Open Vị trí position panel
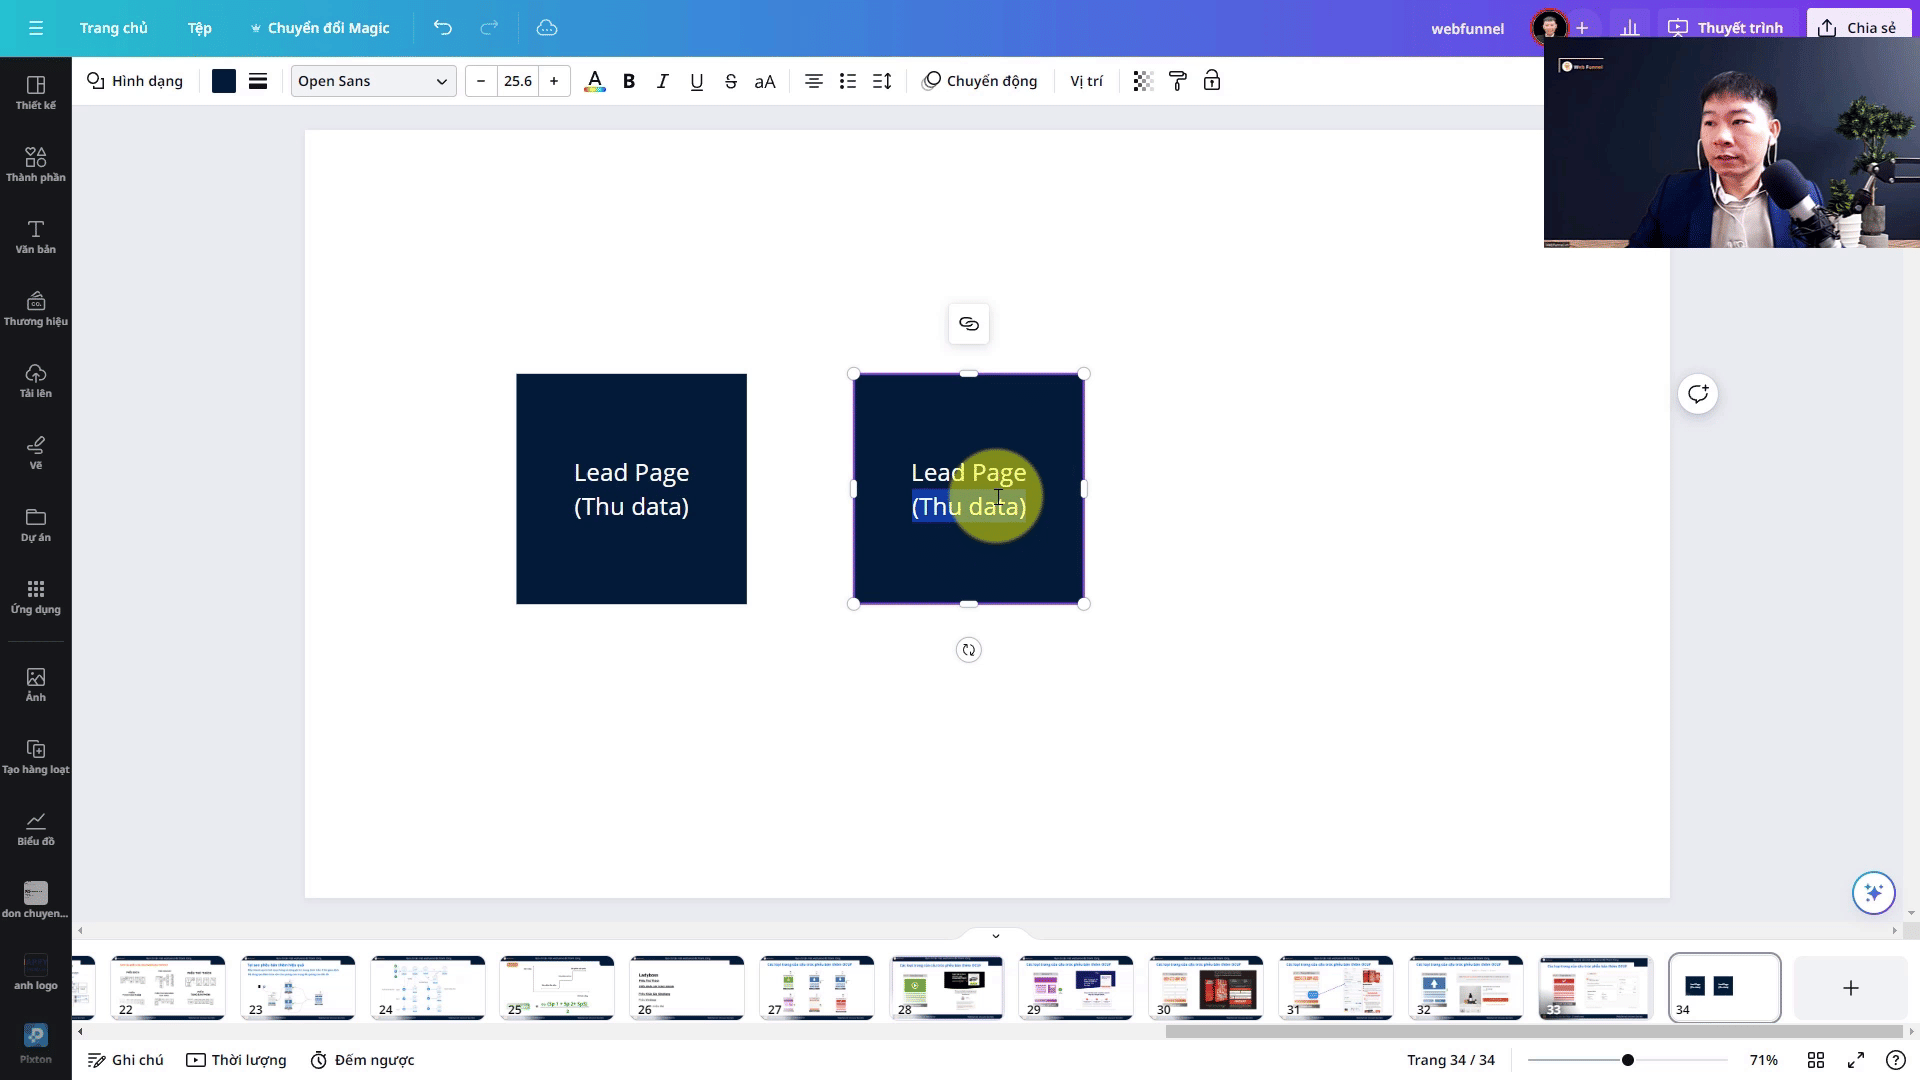The image size is (1920, 1080). [x=1086, y=81]
